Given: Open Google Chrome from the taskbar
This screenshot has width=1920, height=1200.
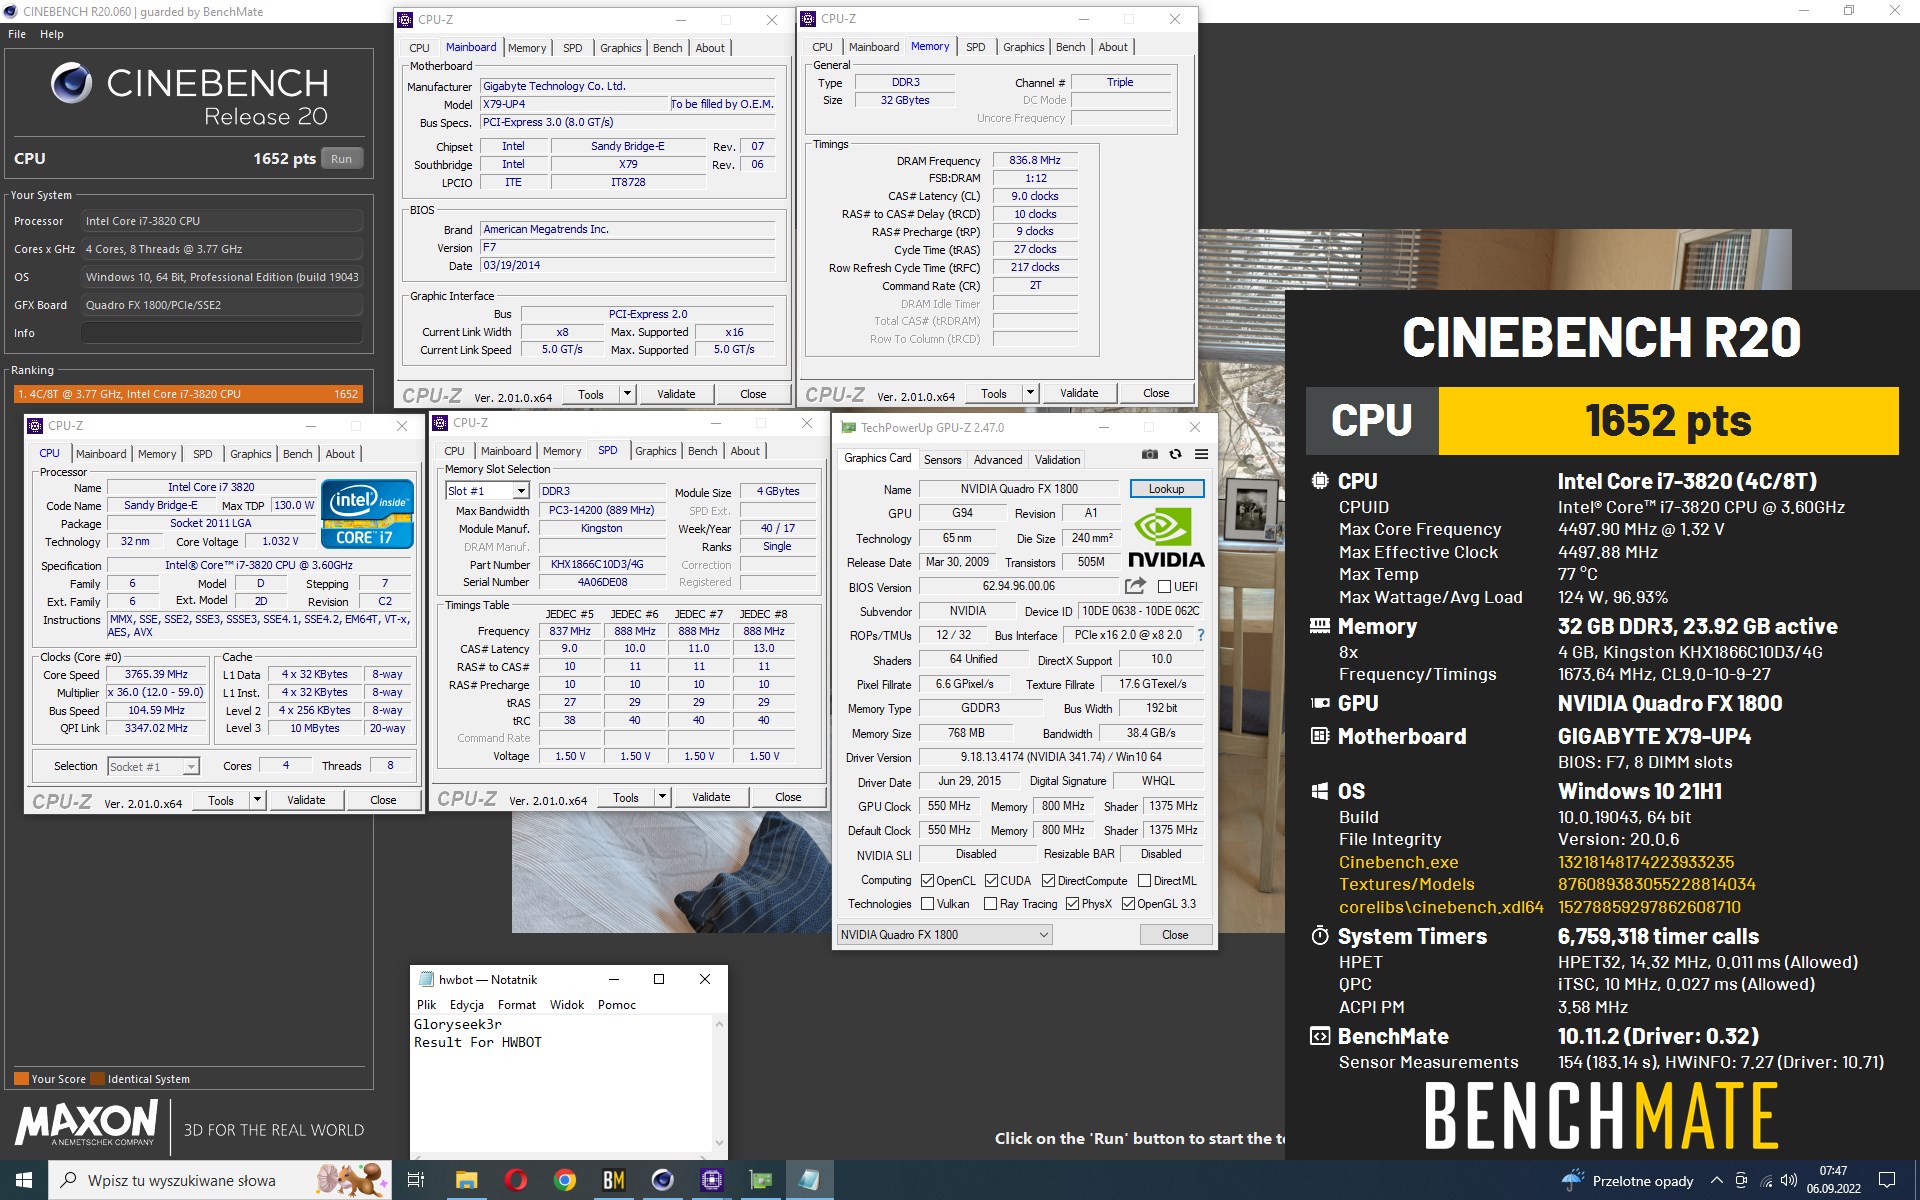Looking at the screenshot, I should 565,1180.
